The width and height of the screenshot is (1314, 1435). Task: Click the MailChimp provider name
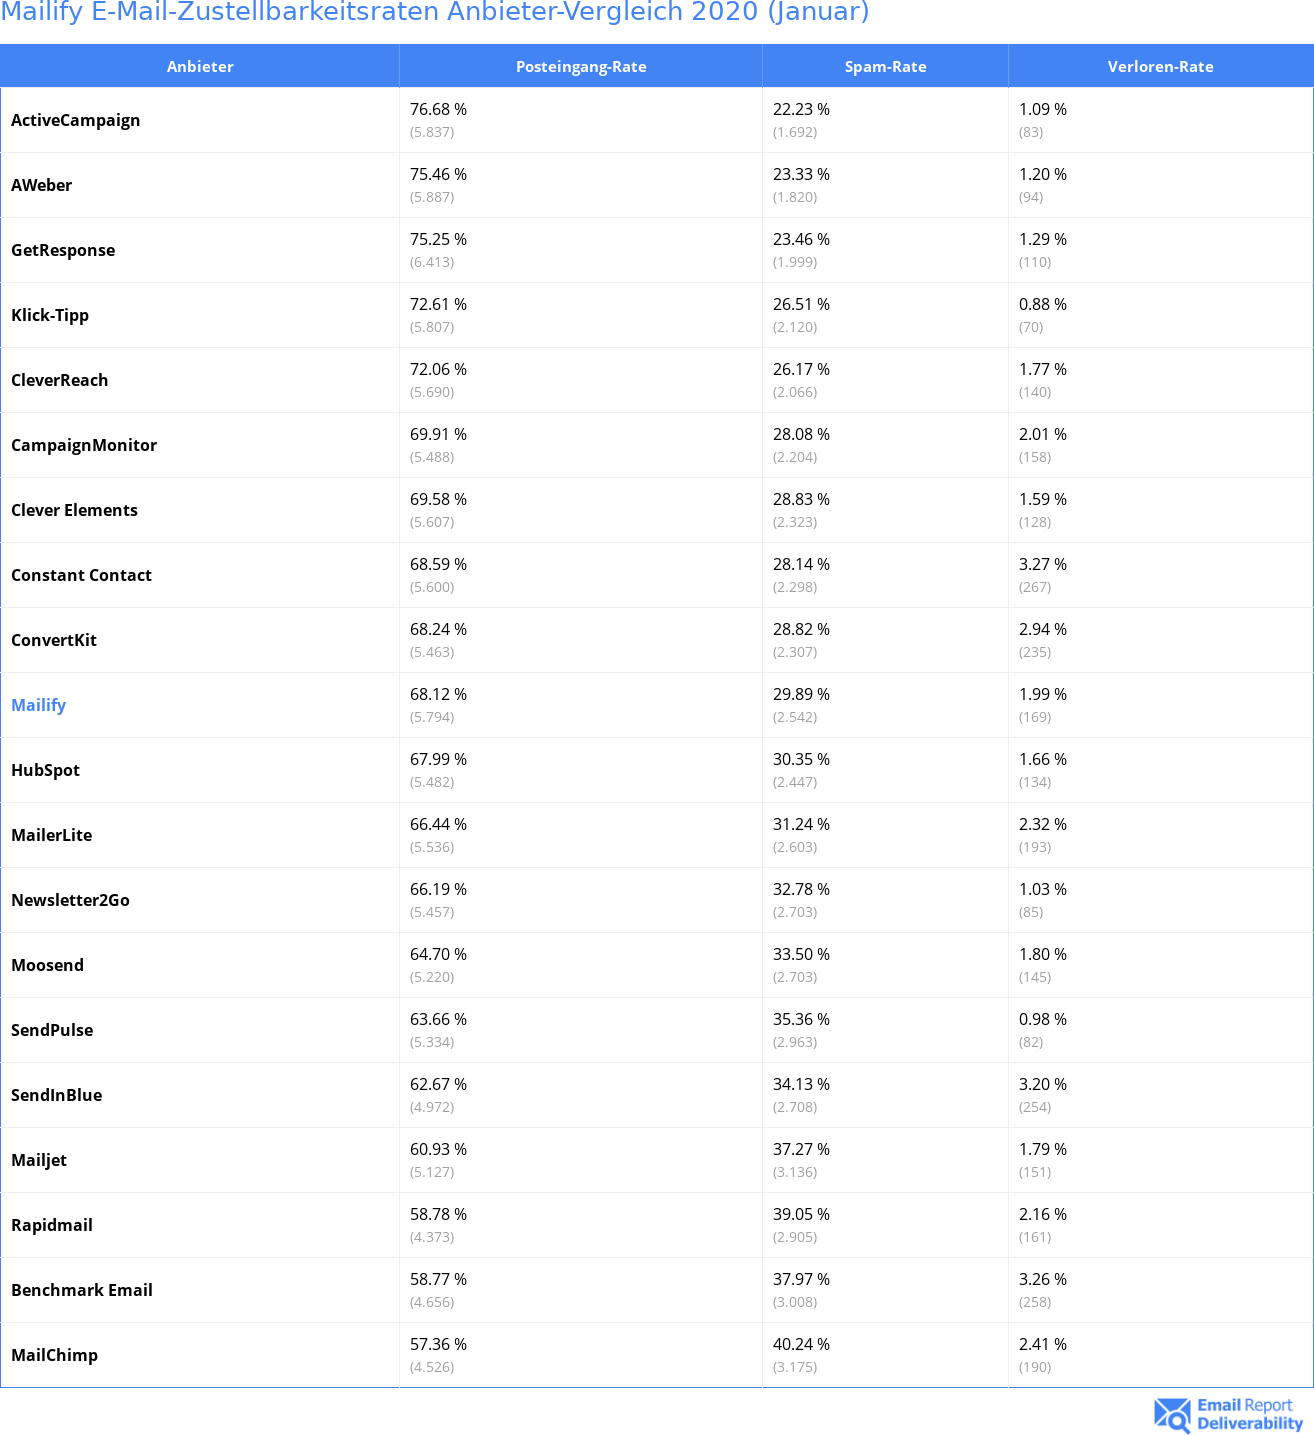[x=54, y=1355]
